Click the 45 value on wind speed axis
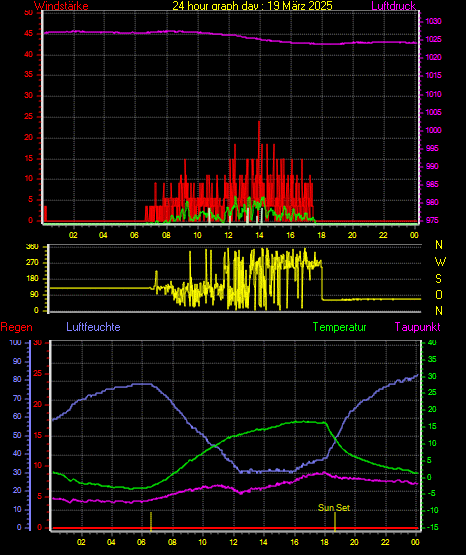466x555 pixels. tap(29, 34)
